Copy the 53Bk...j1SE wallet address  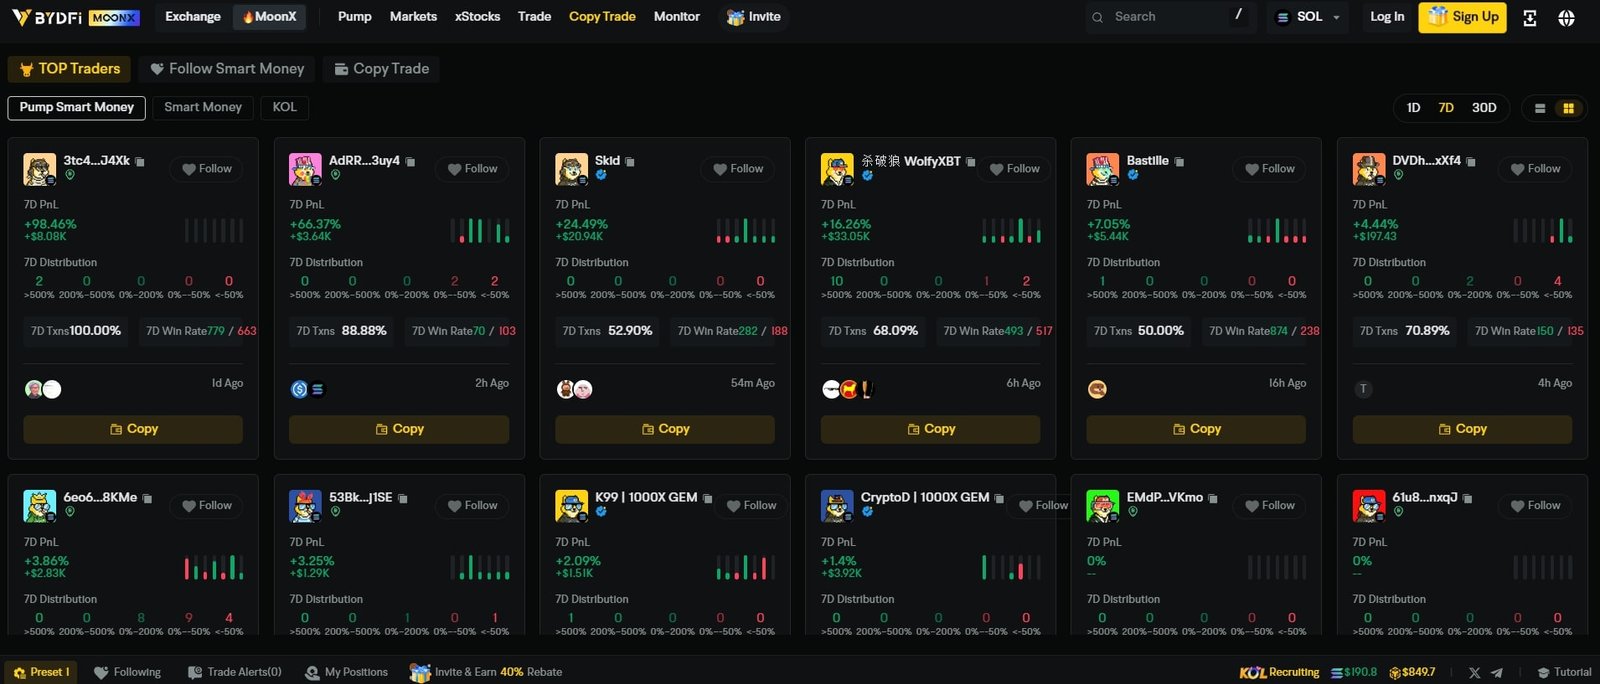tap(403, 499)
